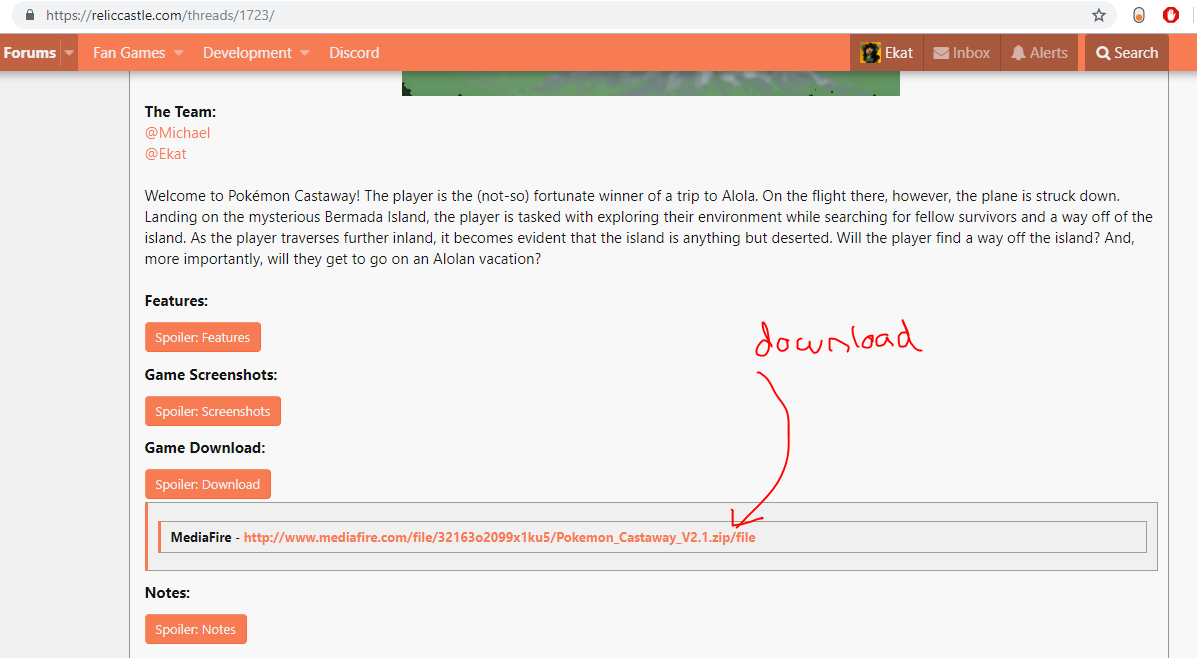Click the MediaFire download link
The image size is (1197, 658).
(499, 537)
